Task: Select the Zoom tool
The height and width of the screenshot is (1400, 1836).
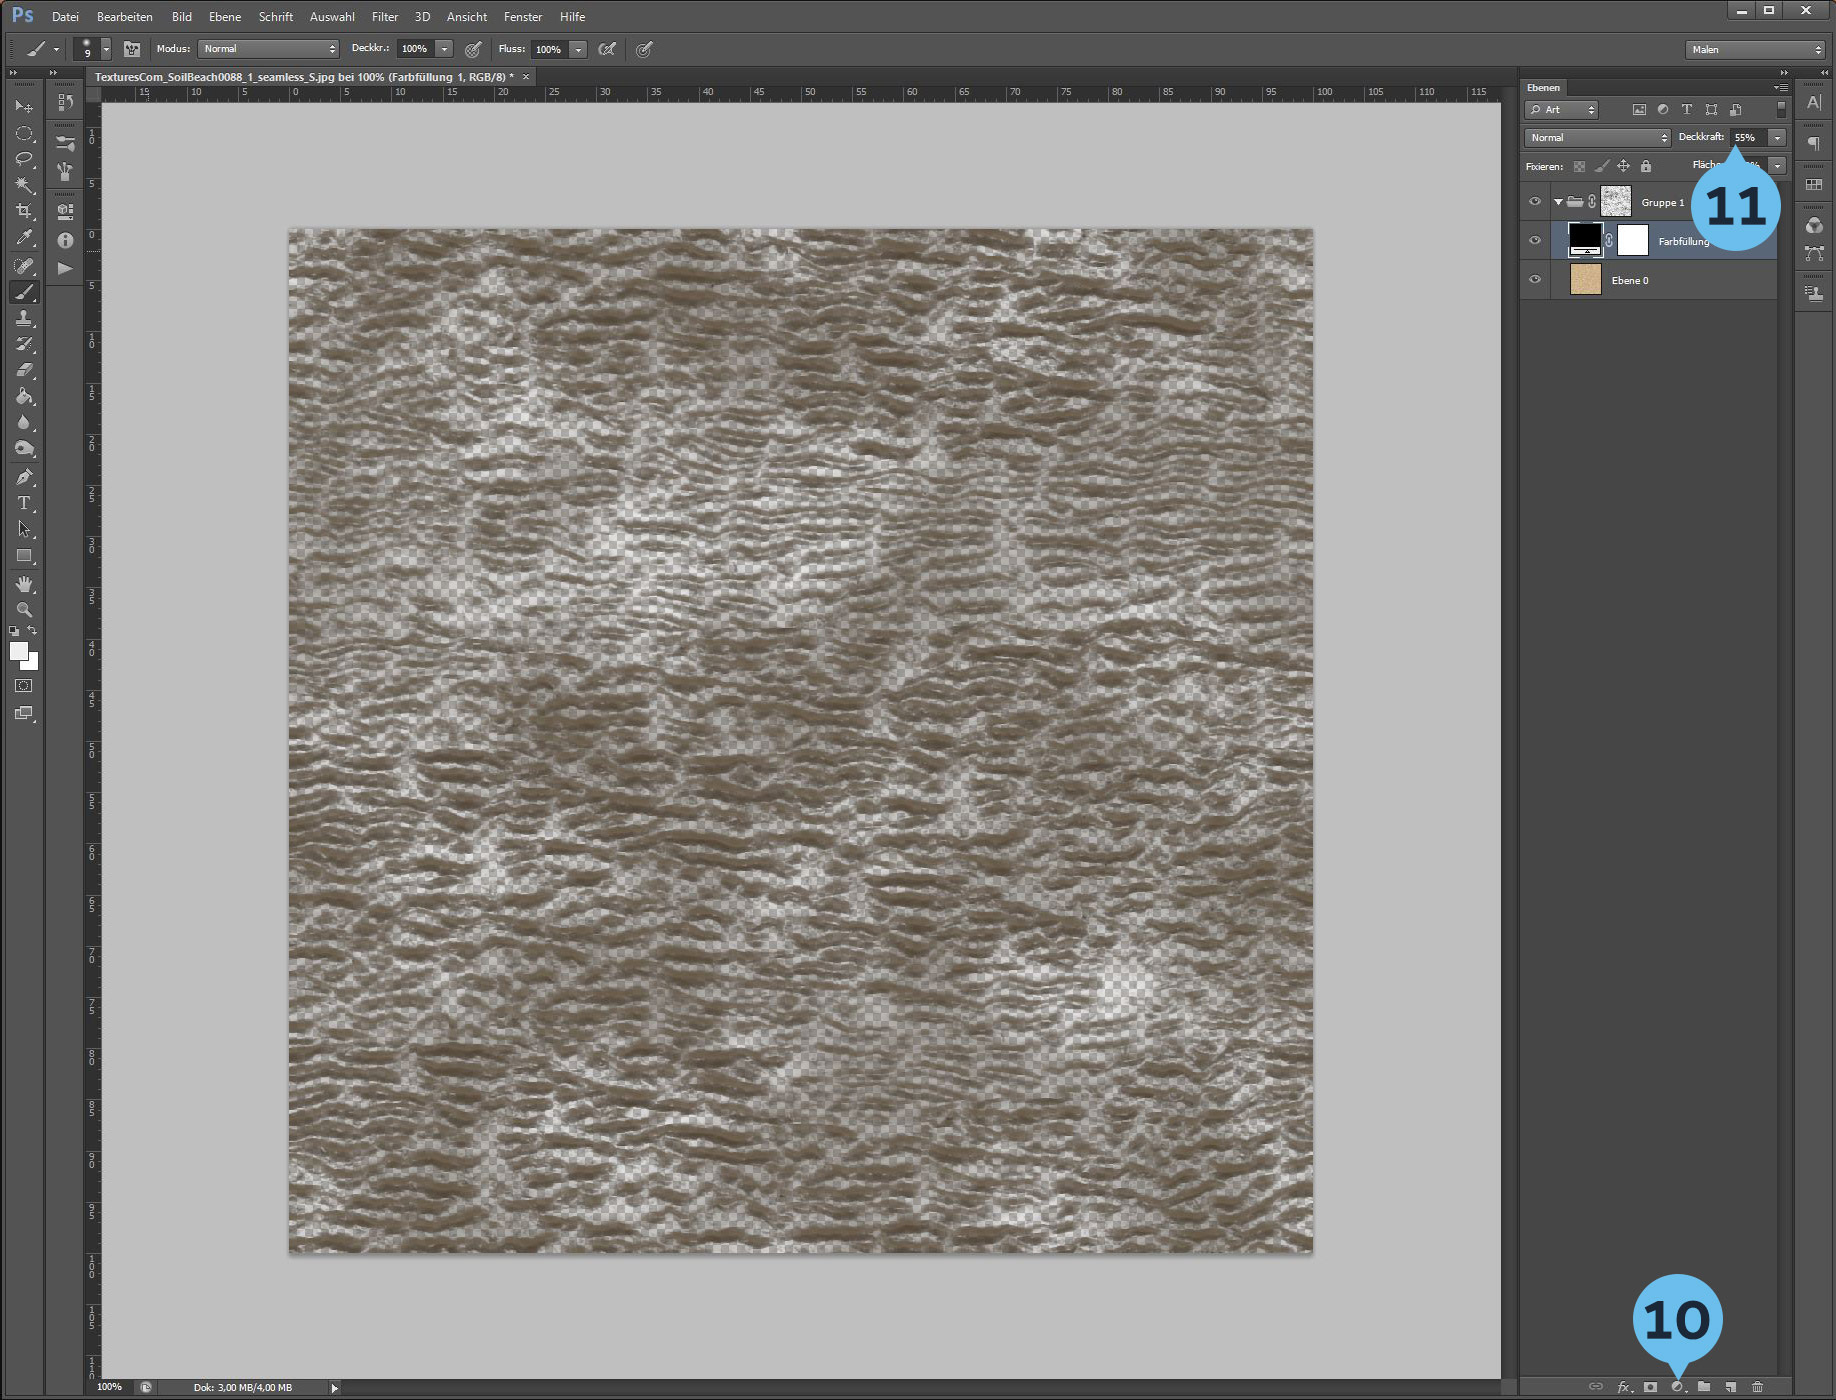Action: click(x=24, y=610)
